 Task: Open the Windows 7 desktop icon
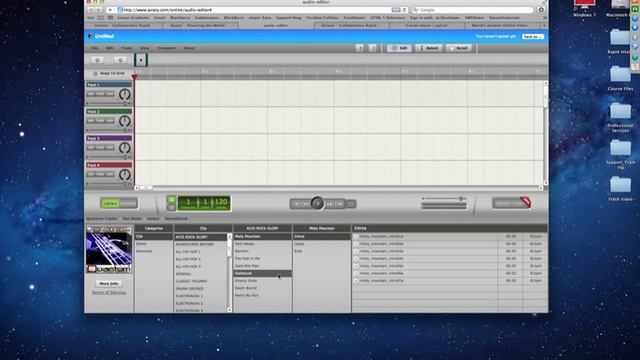(584, 8)
